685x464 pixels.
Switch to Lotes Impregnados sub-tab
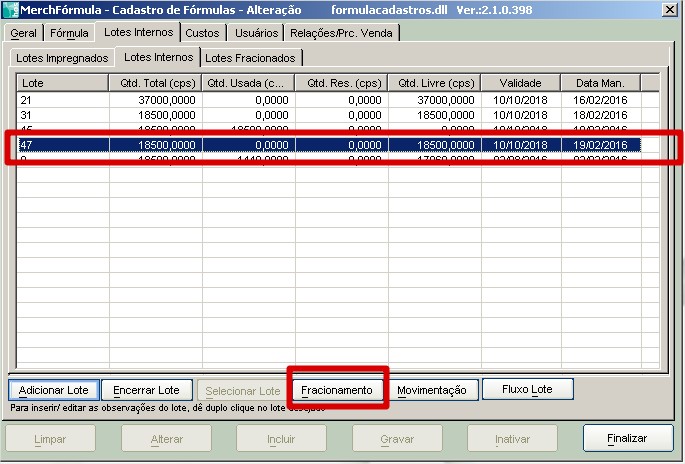click(62, 58)
